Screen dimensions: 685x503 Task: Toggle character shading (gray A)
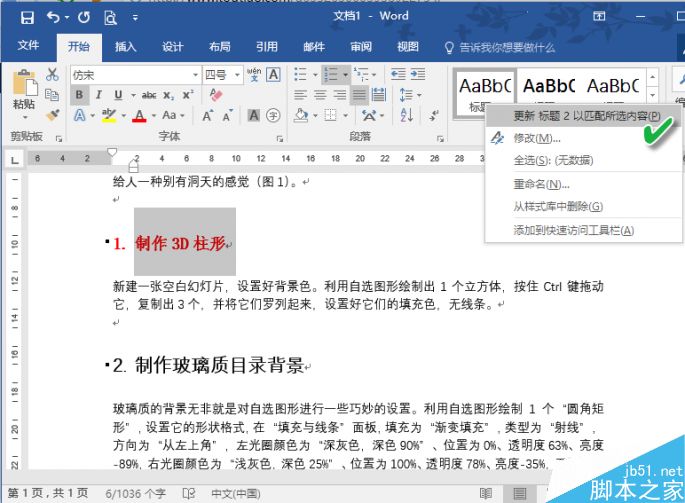253,115
